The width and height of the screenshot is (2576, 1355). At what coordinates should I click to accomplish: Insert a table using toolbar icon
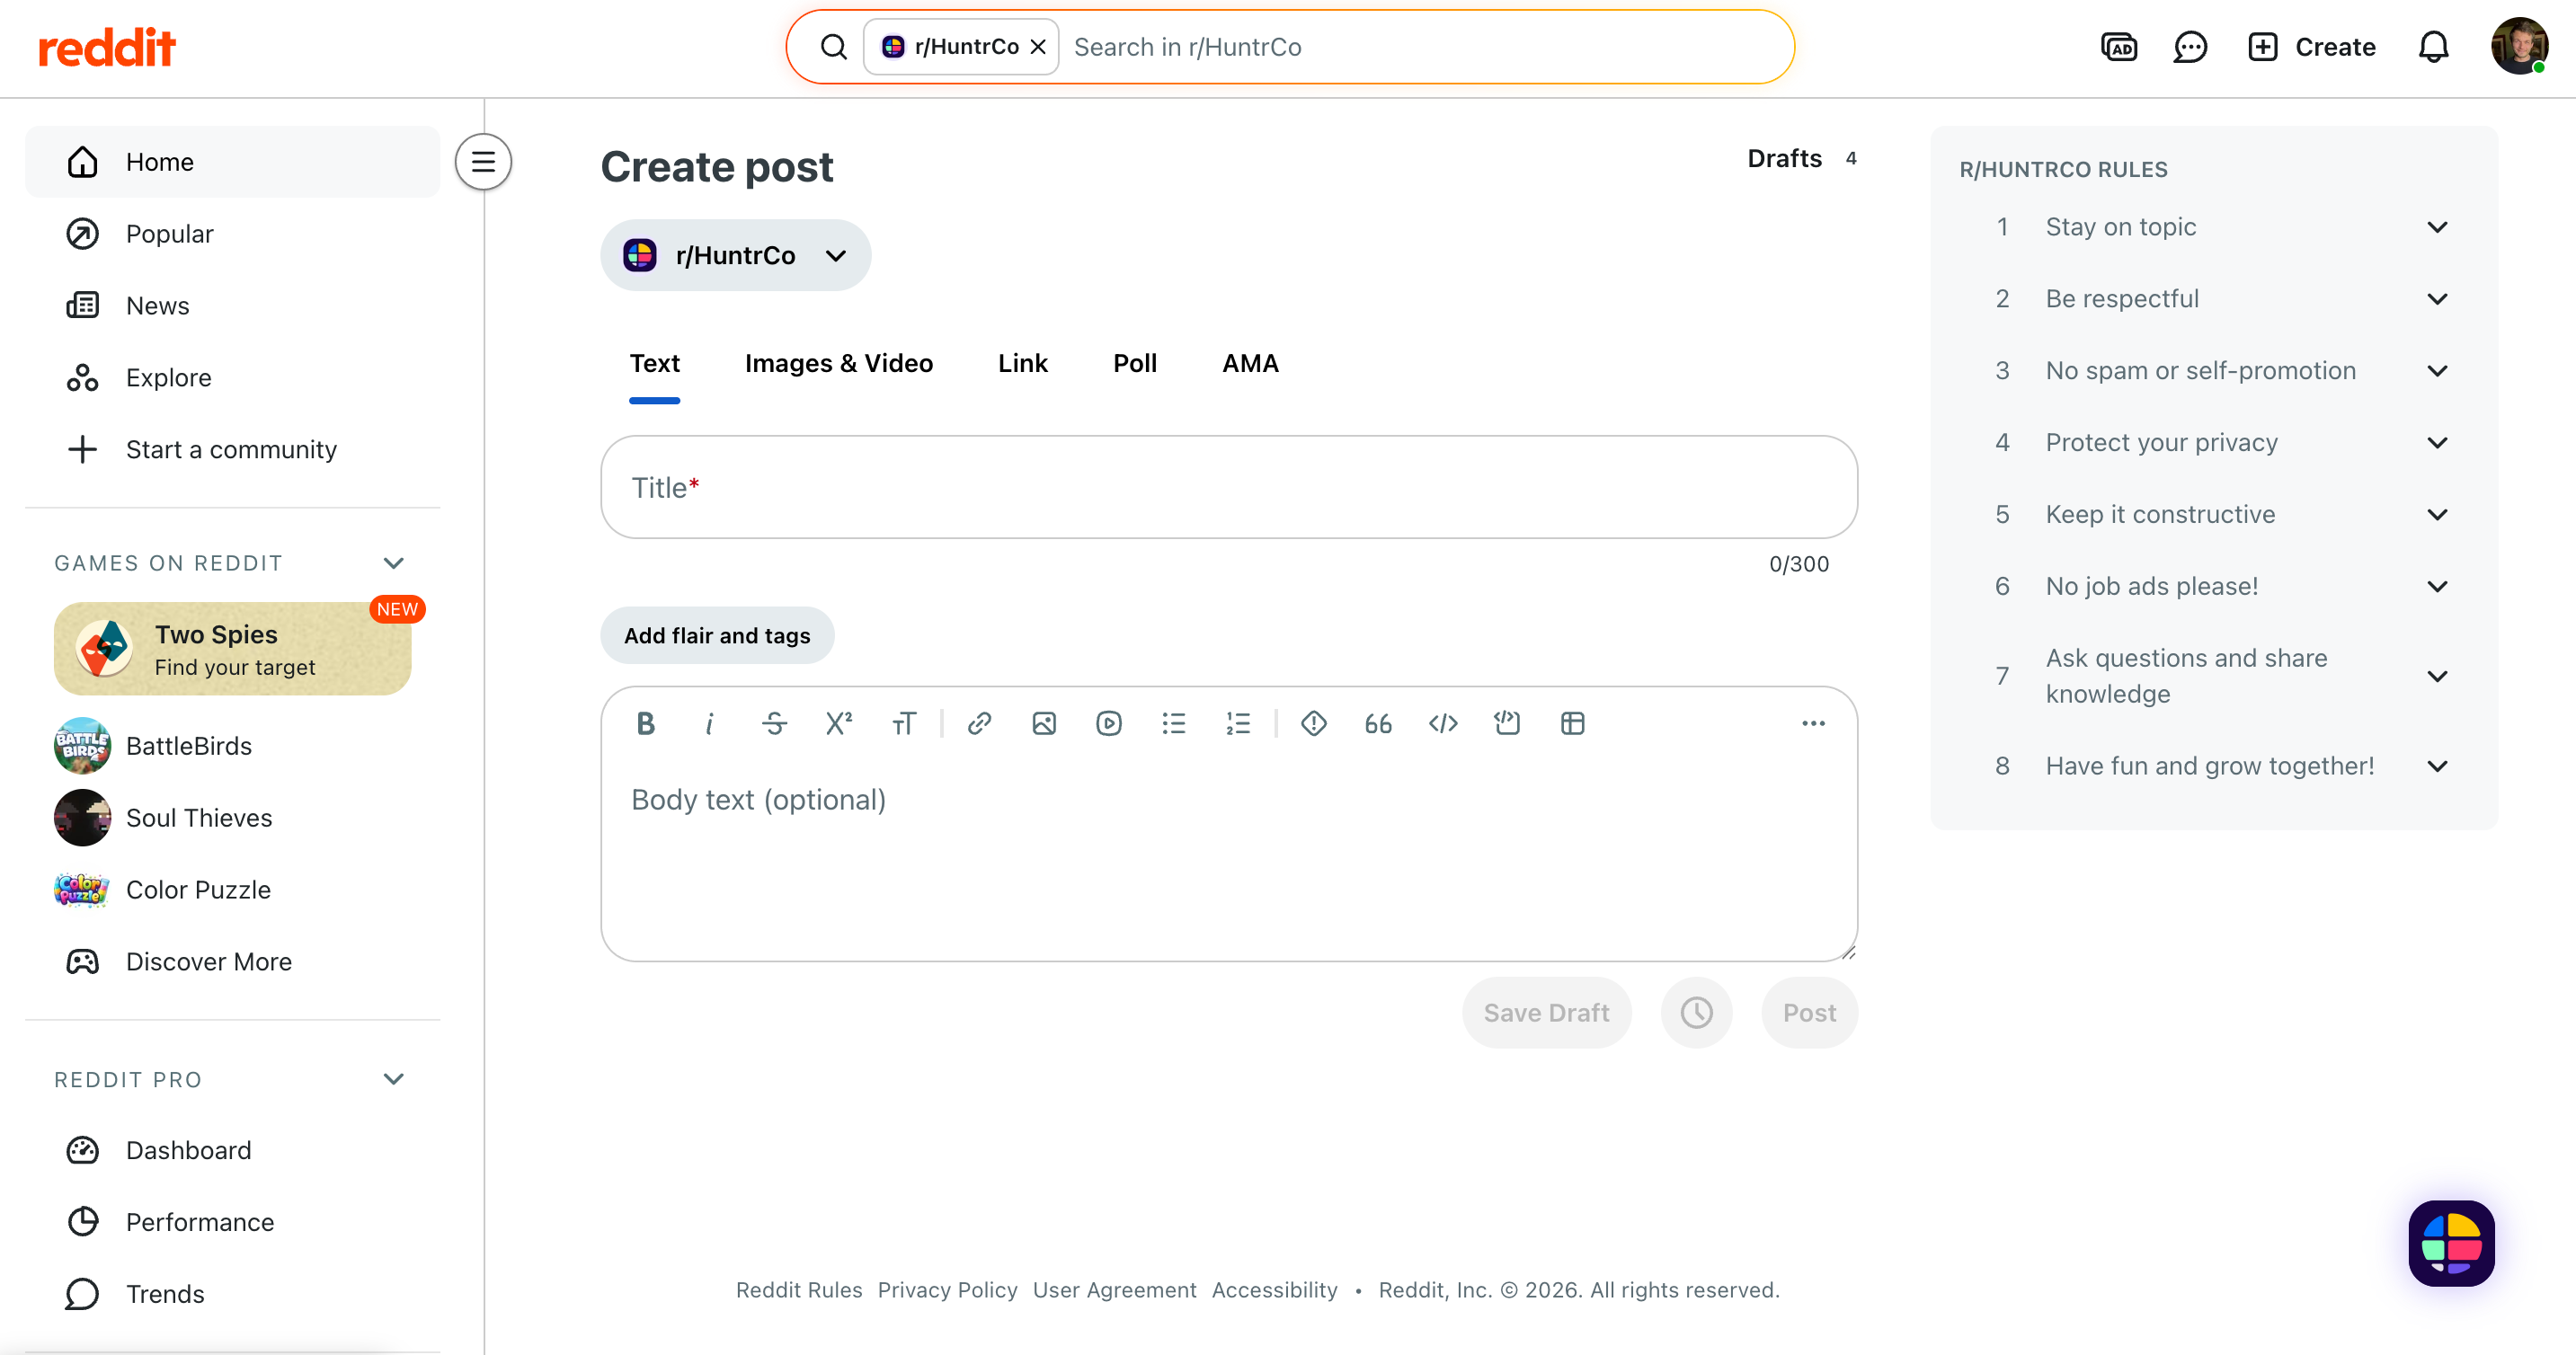(1572, 723)
